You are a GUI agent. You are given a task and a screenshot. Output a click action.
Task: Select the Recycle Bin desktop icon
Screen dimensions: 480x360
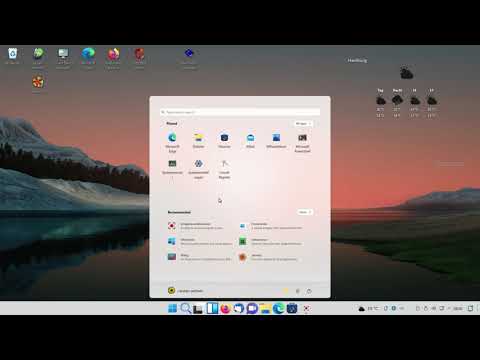(x=12, y=56)
